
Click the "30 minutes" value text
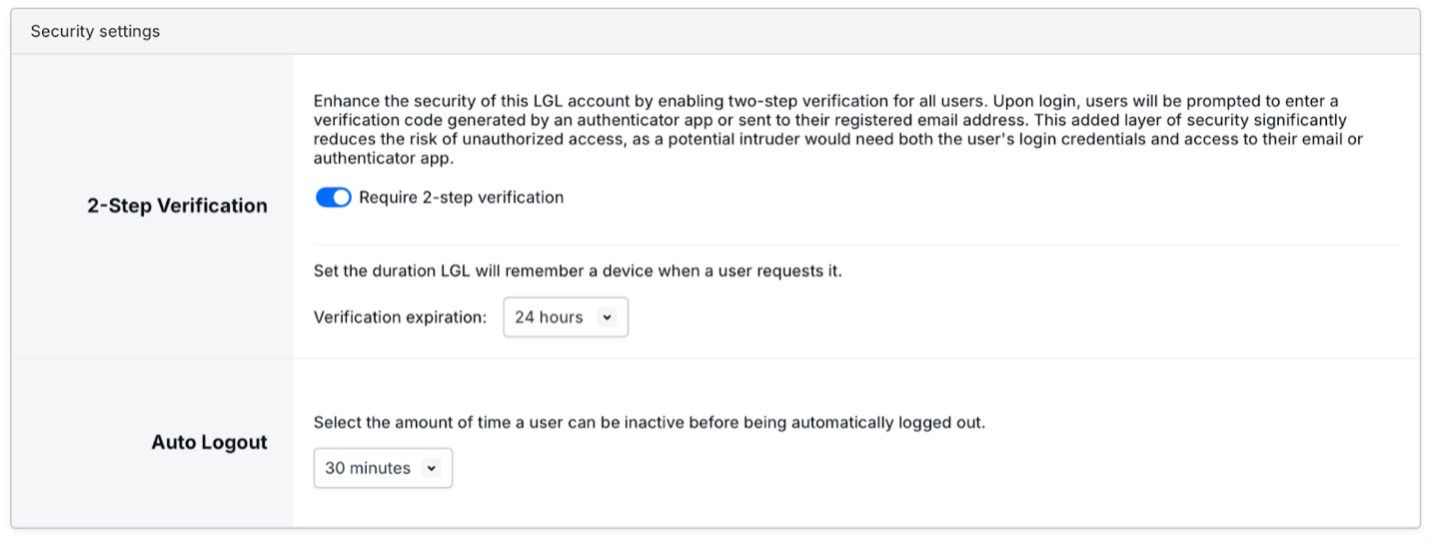[367, 468]
